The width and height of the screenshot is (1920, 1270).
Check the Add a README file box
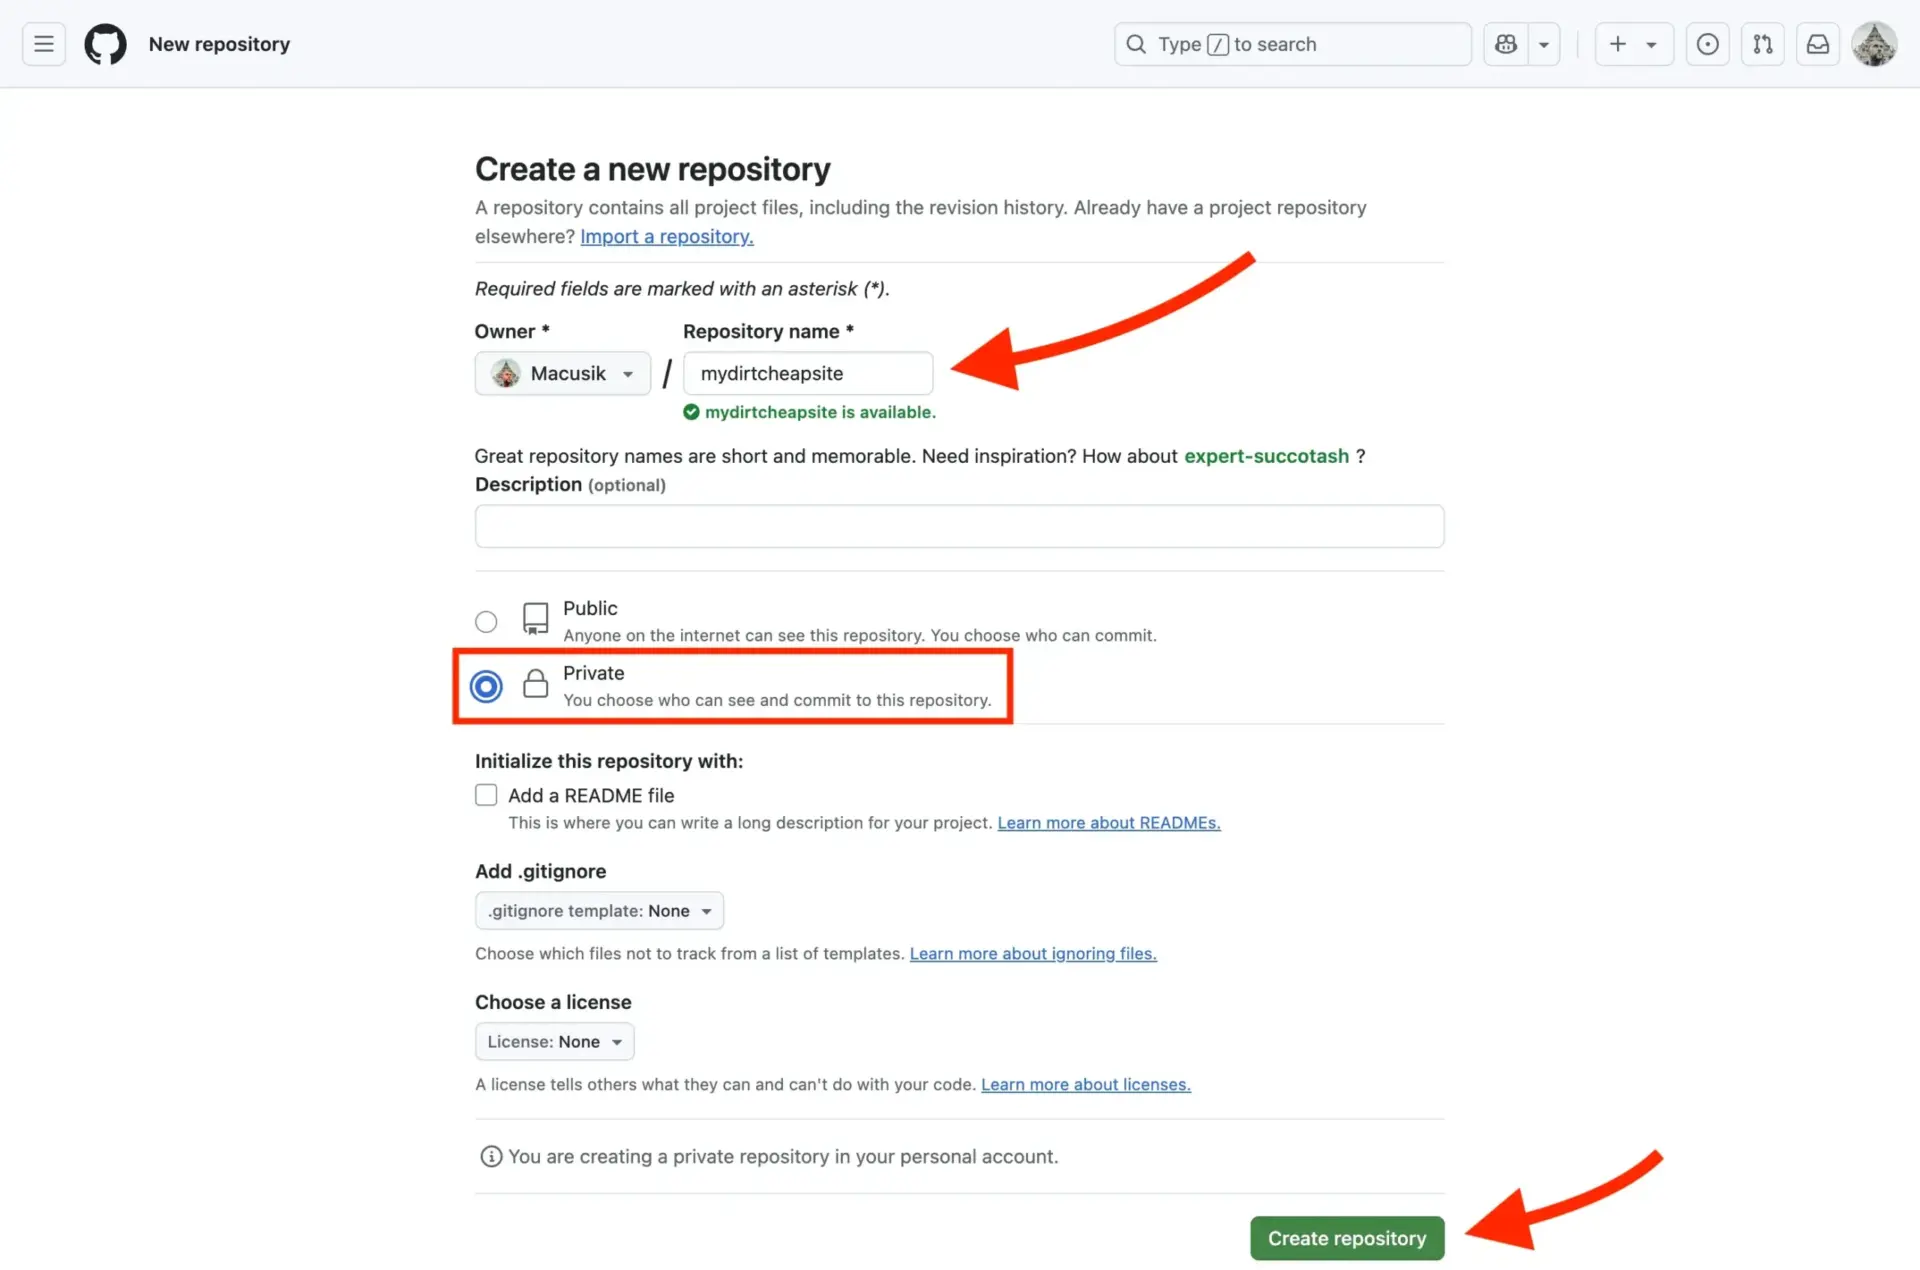[486, 795]
